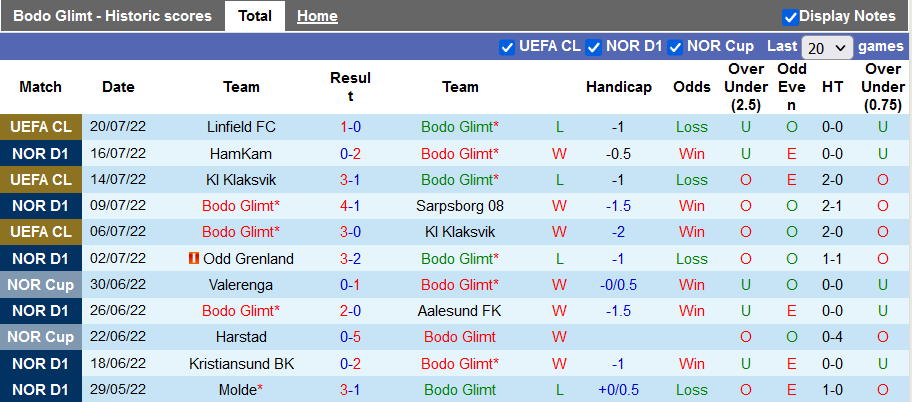This screenshot has height=402, width=912.
Task: Click the UEFA CL badge for 20/07/22
Action: tap(41, 127)
